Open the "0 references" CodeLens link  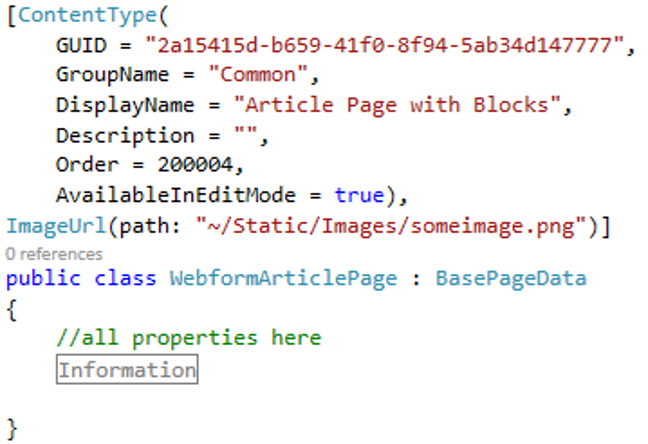click(x=54, y=254)
